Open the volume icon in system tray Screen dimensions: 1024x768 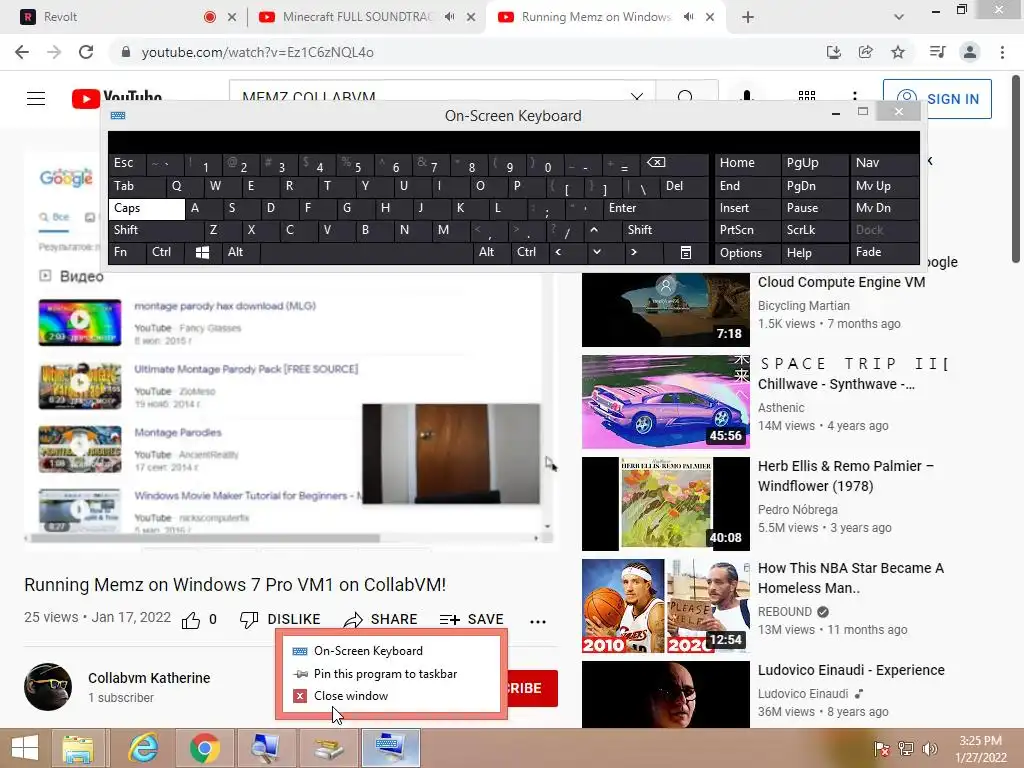pyautogui.click(x=929, y=749)
